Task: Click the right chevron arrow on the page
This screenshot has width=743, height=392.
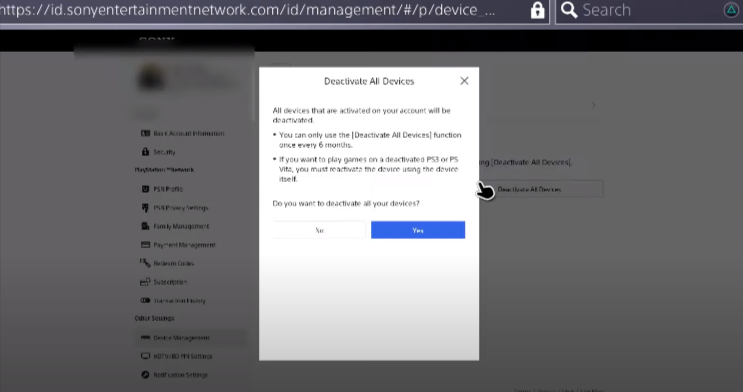Action: (593, 105)
